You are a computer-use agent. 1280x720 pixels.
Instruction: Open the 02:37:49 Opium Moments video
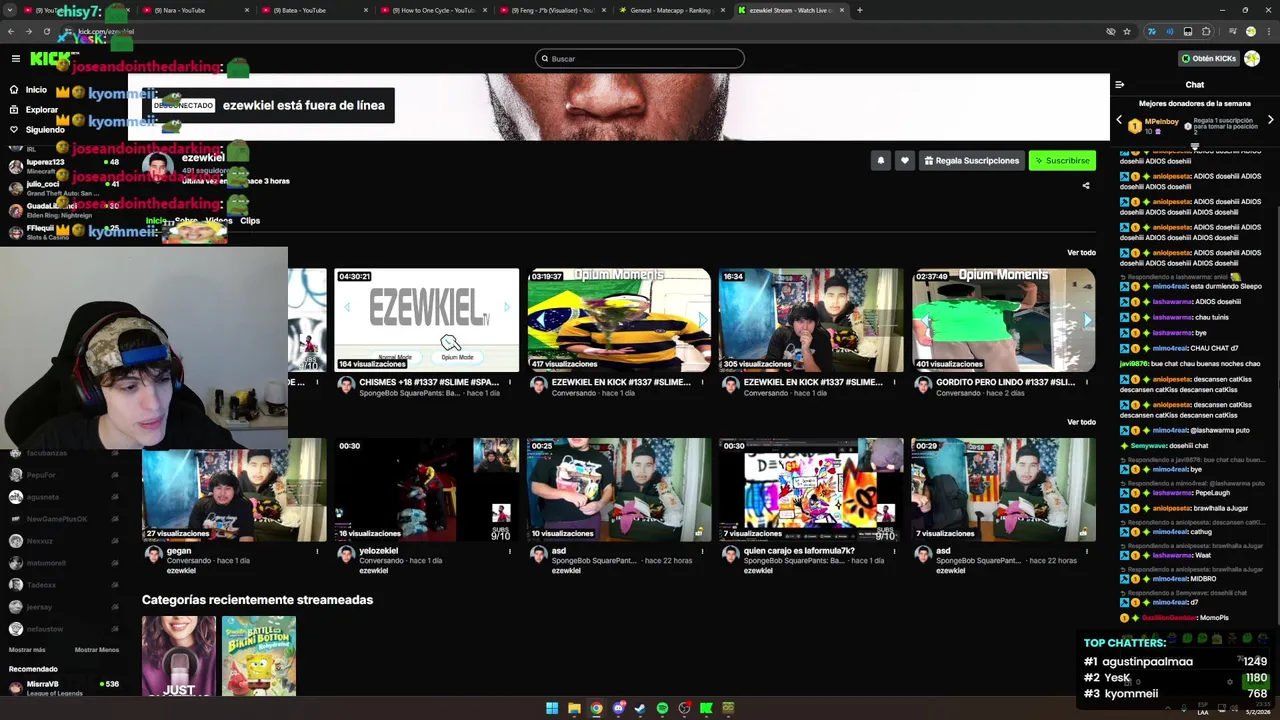[1003, 320]
